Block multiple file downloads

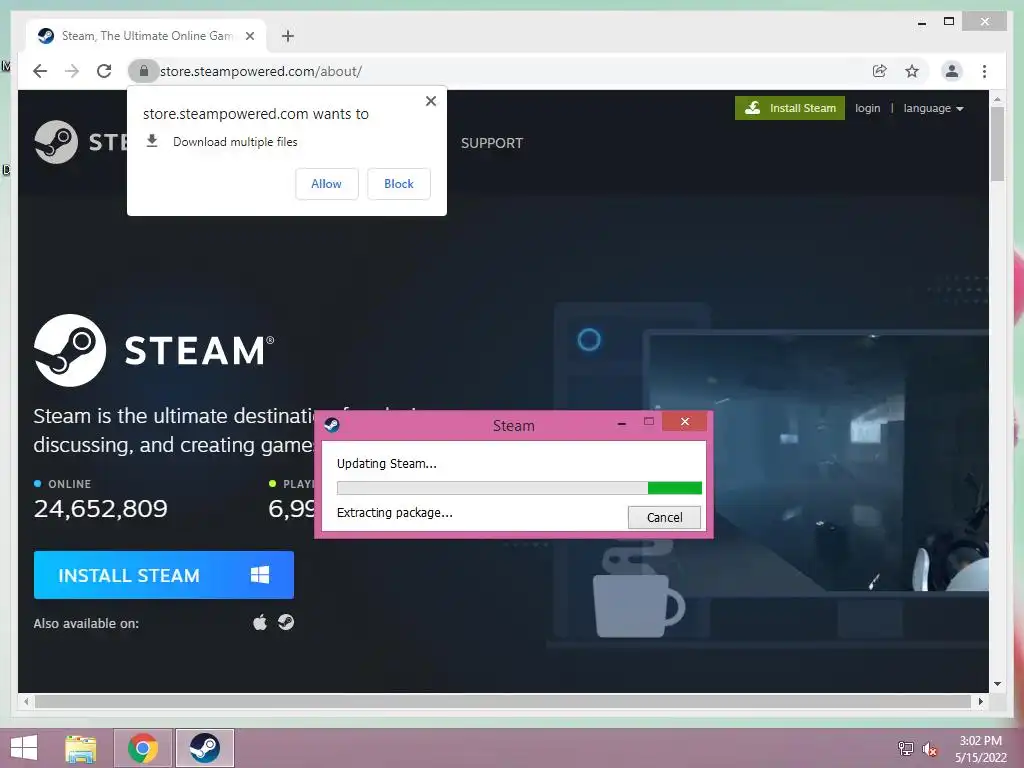[398, 184]
